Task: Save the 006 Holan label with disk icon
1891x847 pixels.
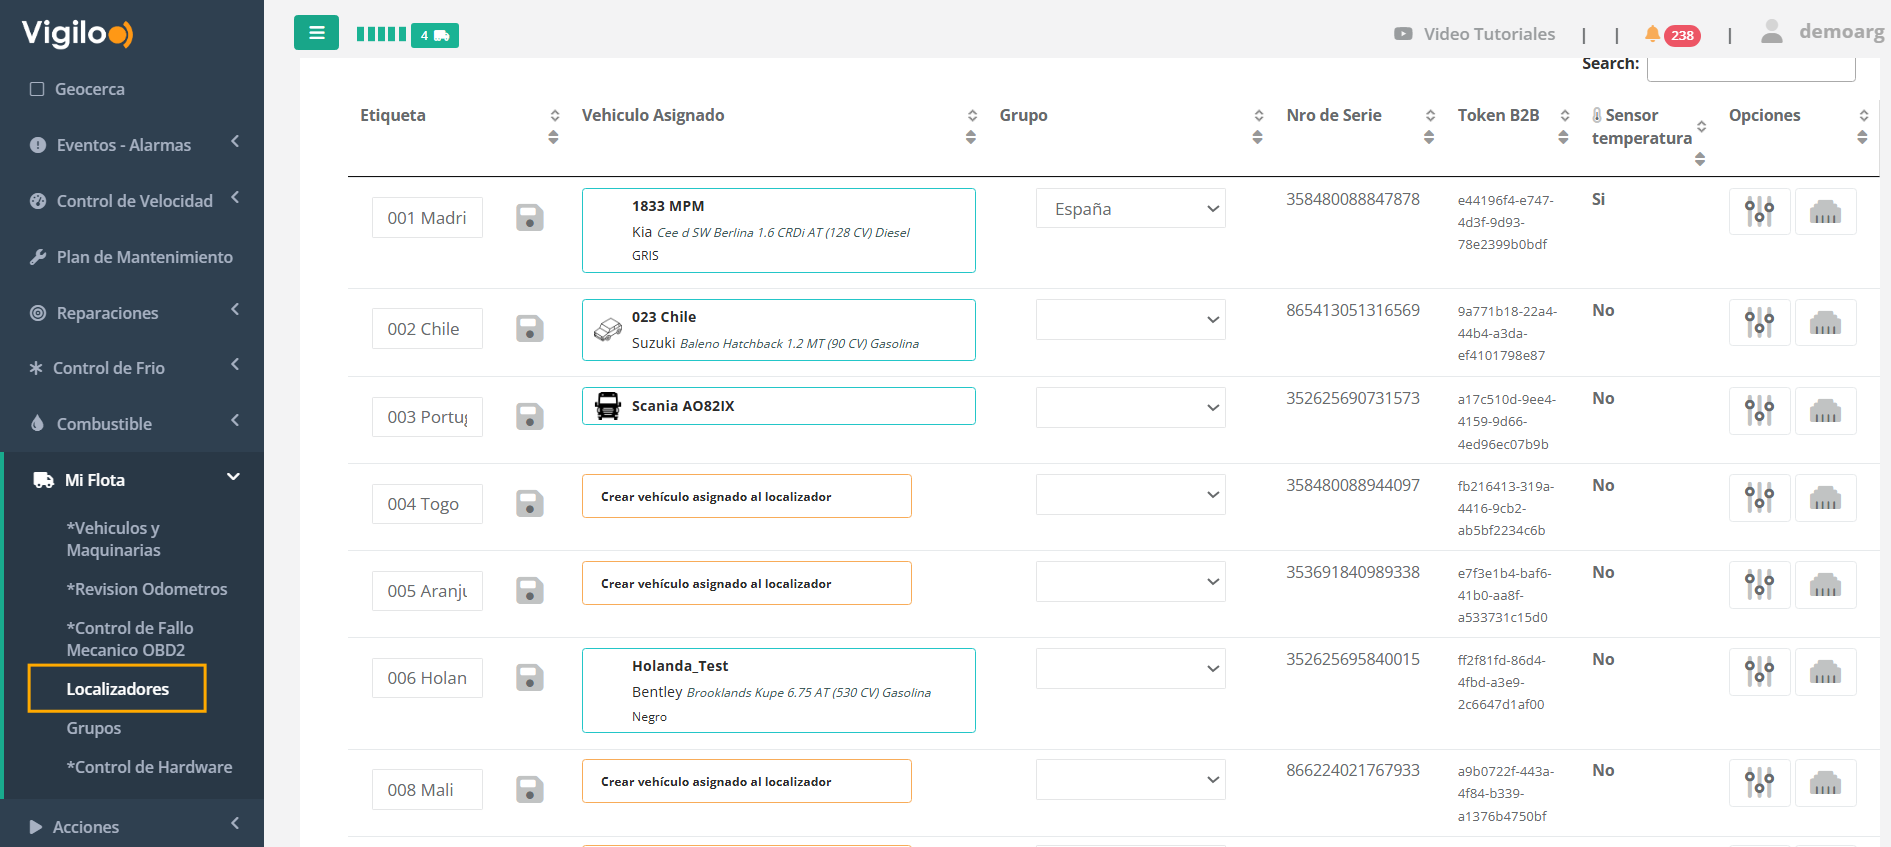Action: (x=529, y=678)
